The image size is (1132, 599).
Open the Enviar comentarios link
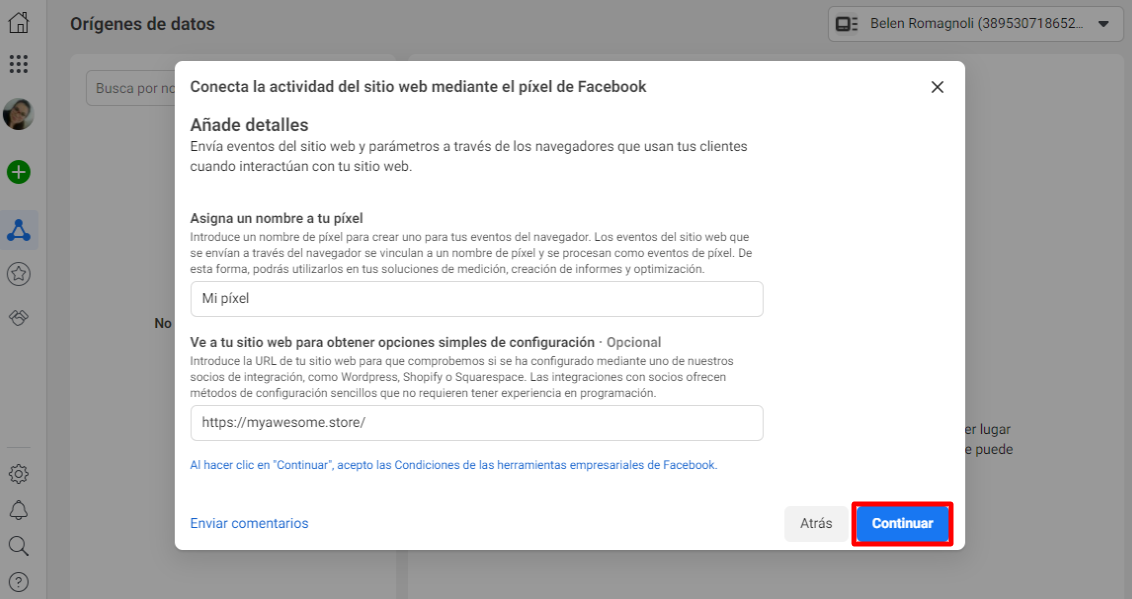pyautogui.click(x=249, y=523)
